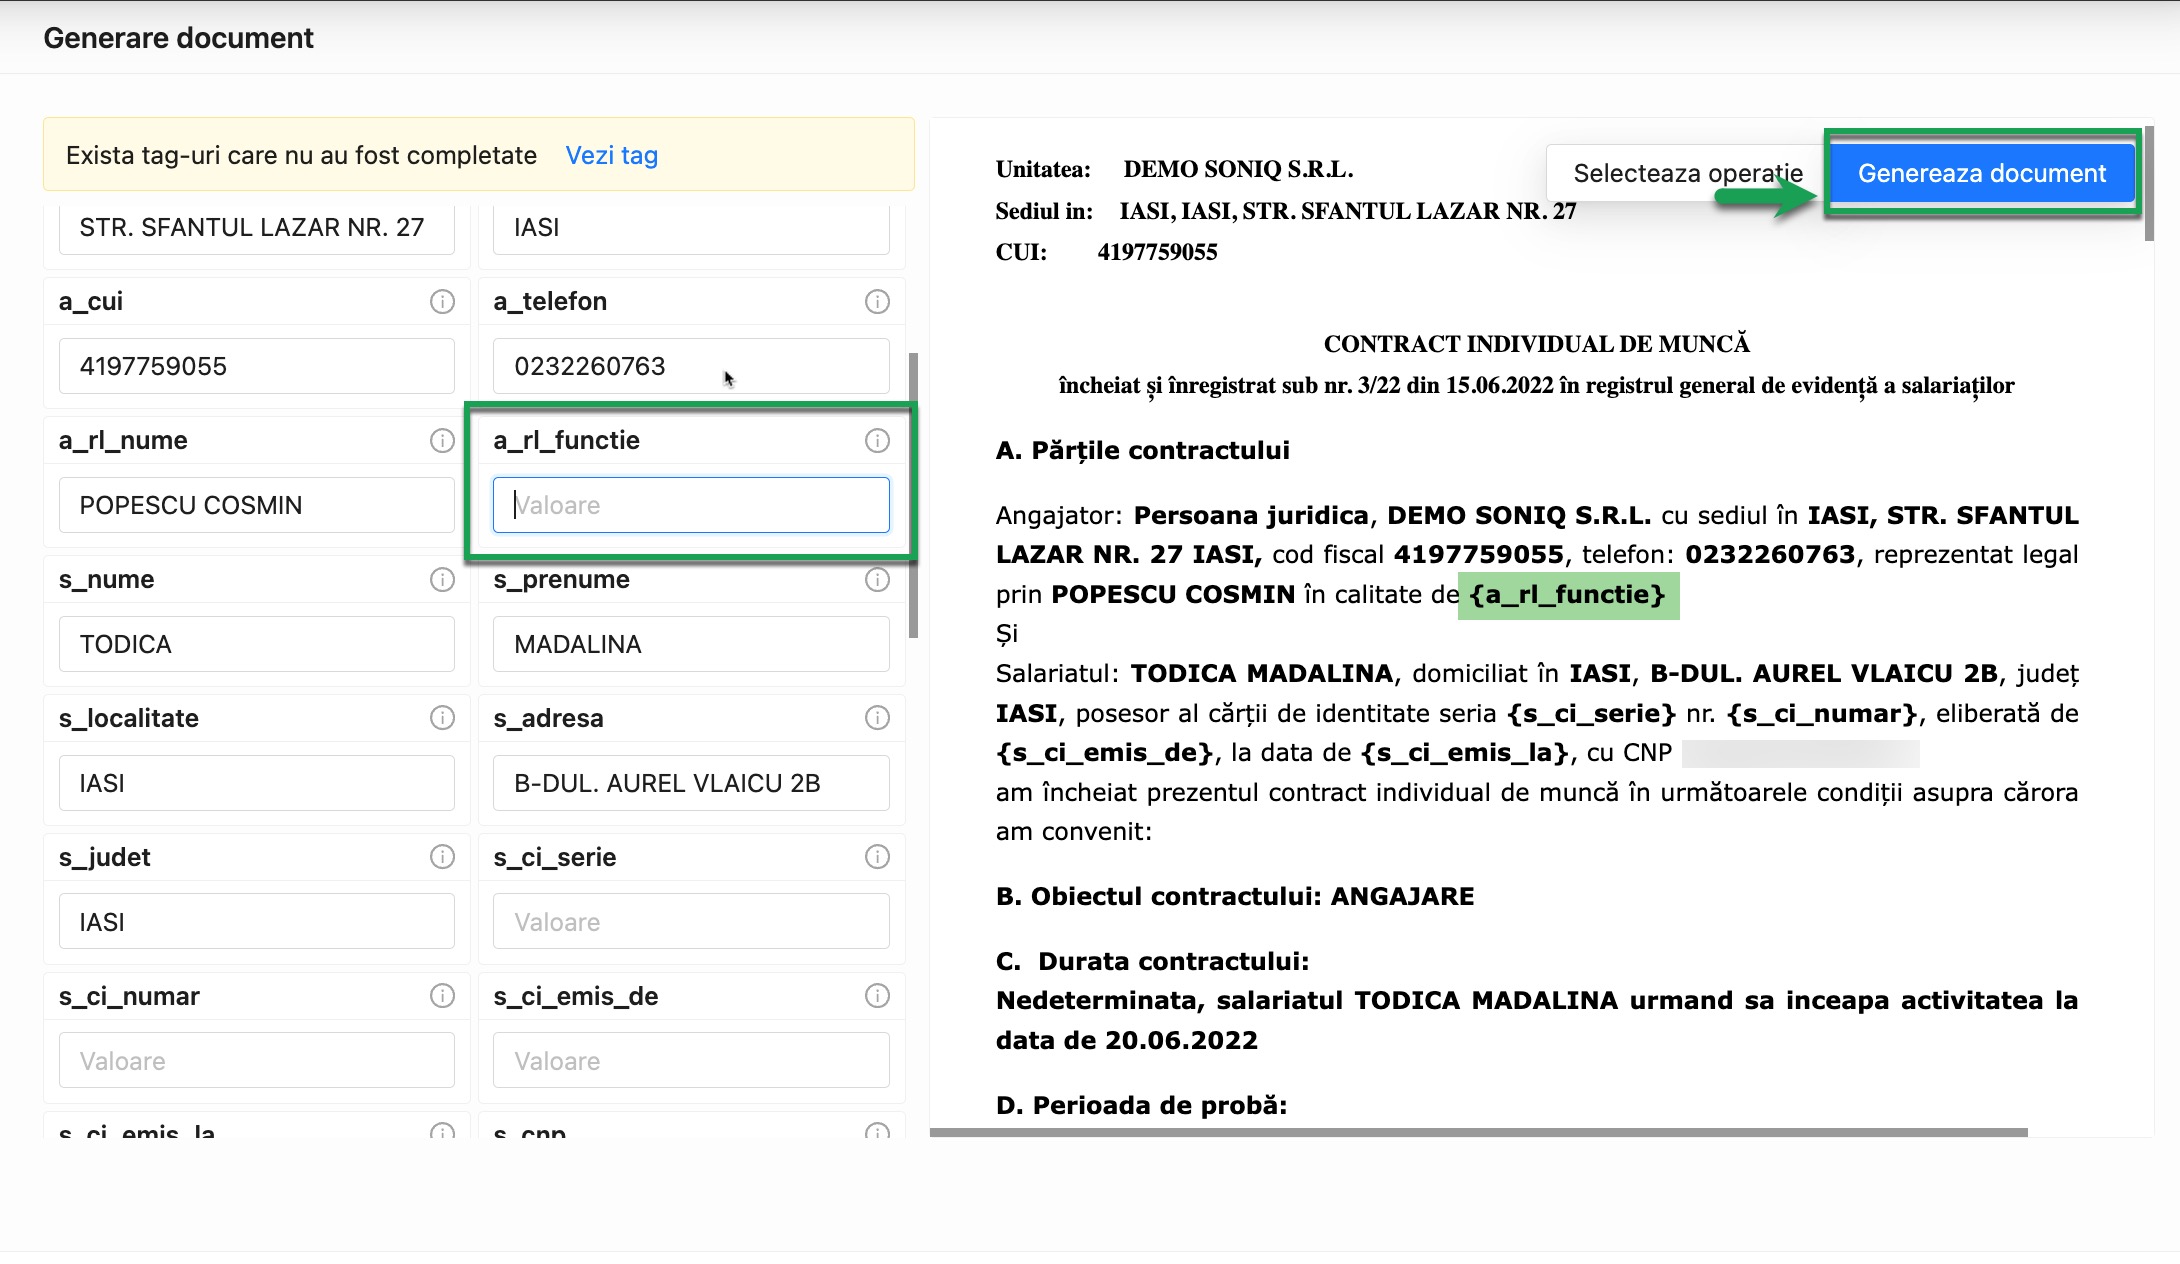Click the s_adresa field B-DUL. AUREL VLAICU 2B
2180x1264 pixels.
click(691, 783)
